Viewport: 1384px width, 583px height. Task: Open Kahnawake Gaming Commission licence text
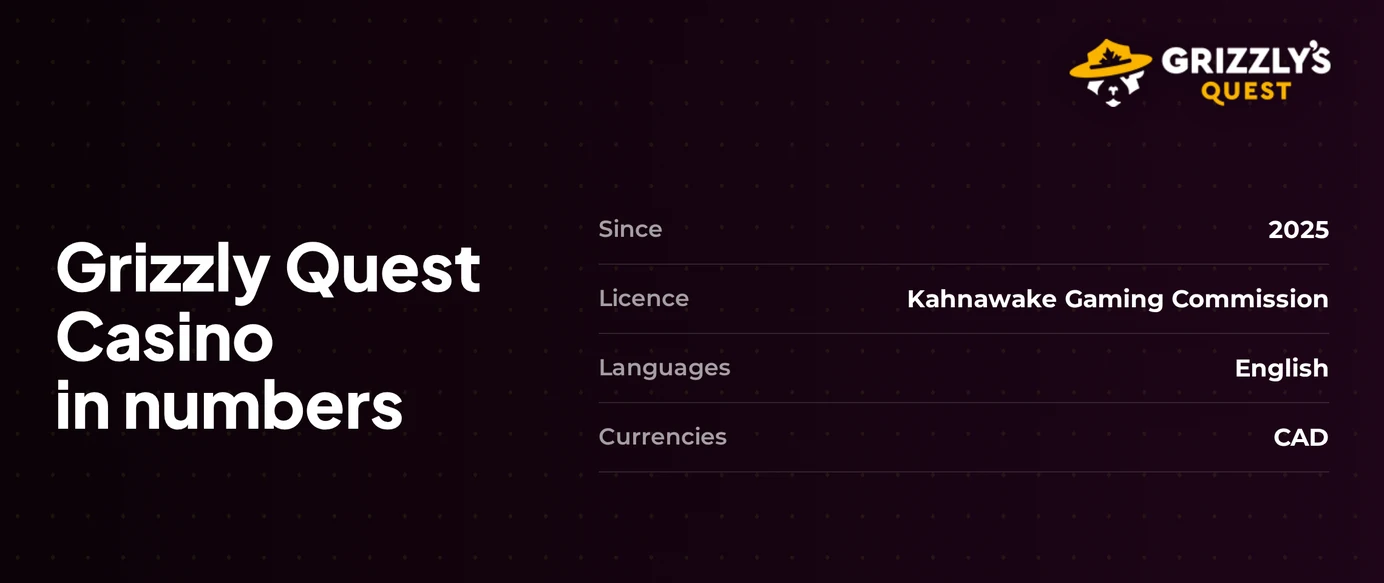(x=1118, y=299)
